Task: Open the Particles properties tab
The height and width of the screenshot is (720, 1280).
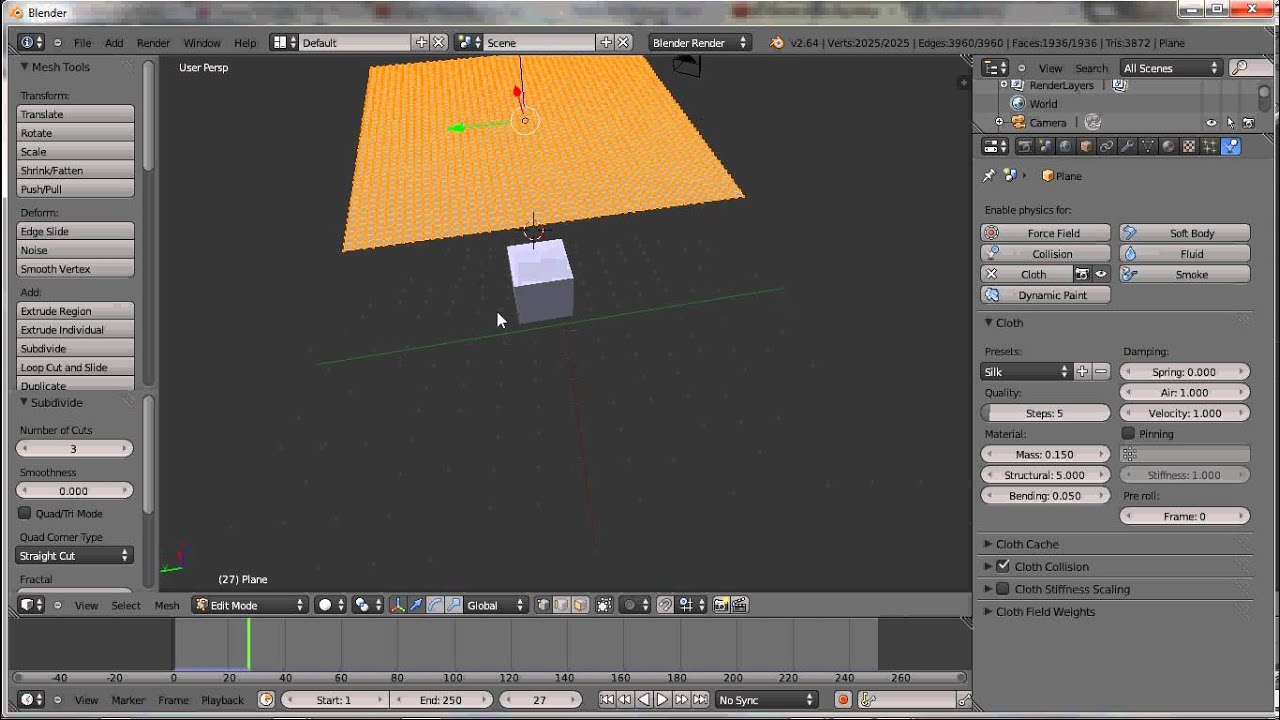Action: (1210, 146)
